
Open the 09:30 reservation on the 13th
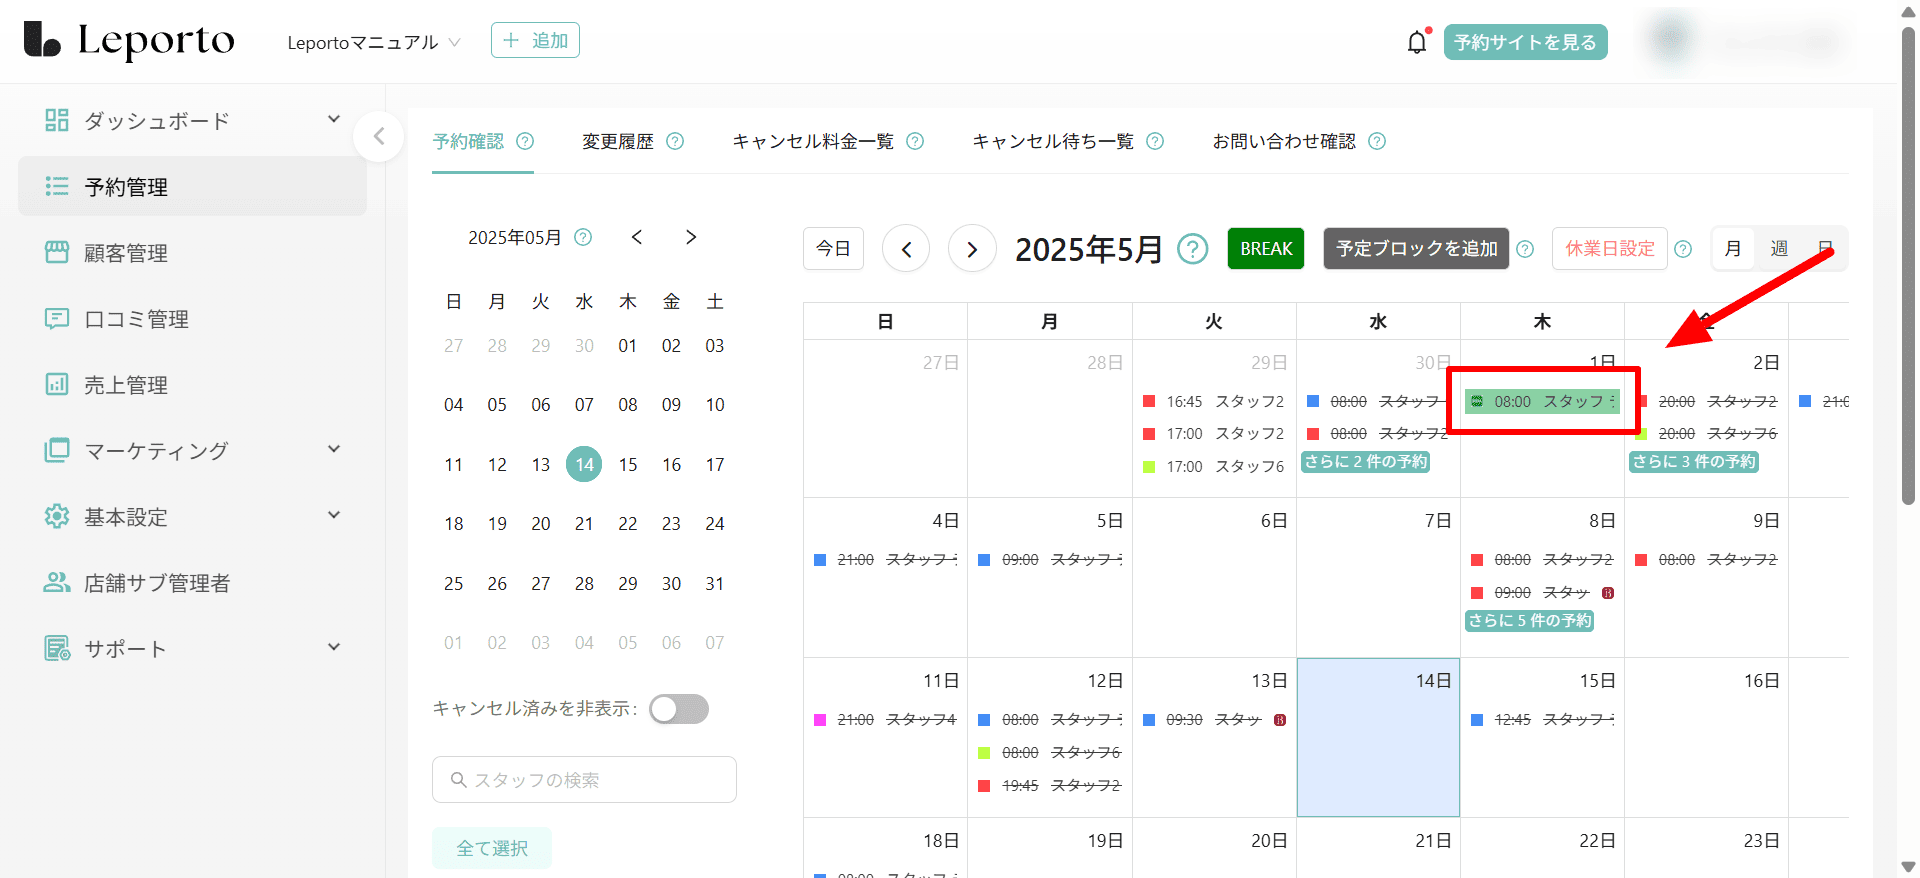pyautogui.click(x=1214, y=719)
